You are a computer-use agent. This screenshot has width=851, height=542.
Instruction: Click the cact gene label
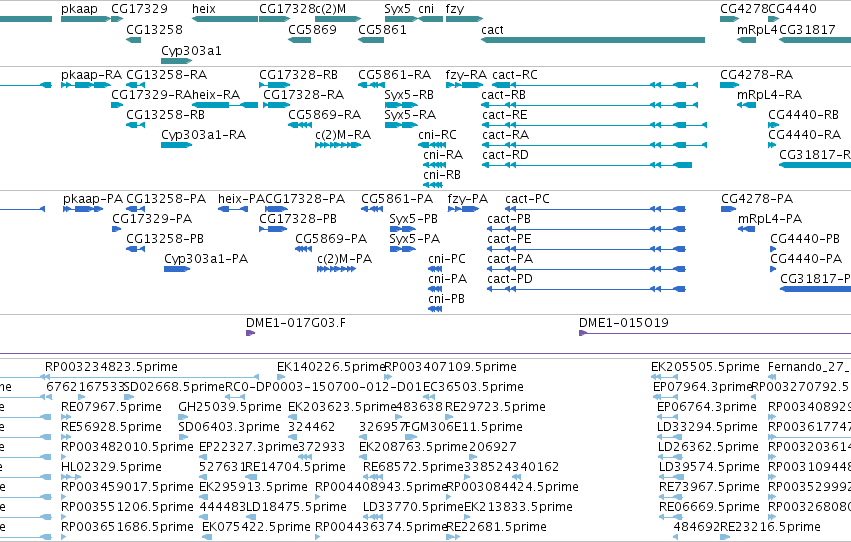click(x=492, y=30)
